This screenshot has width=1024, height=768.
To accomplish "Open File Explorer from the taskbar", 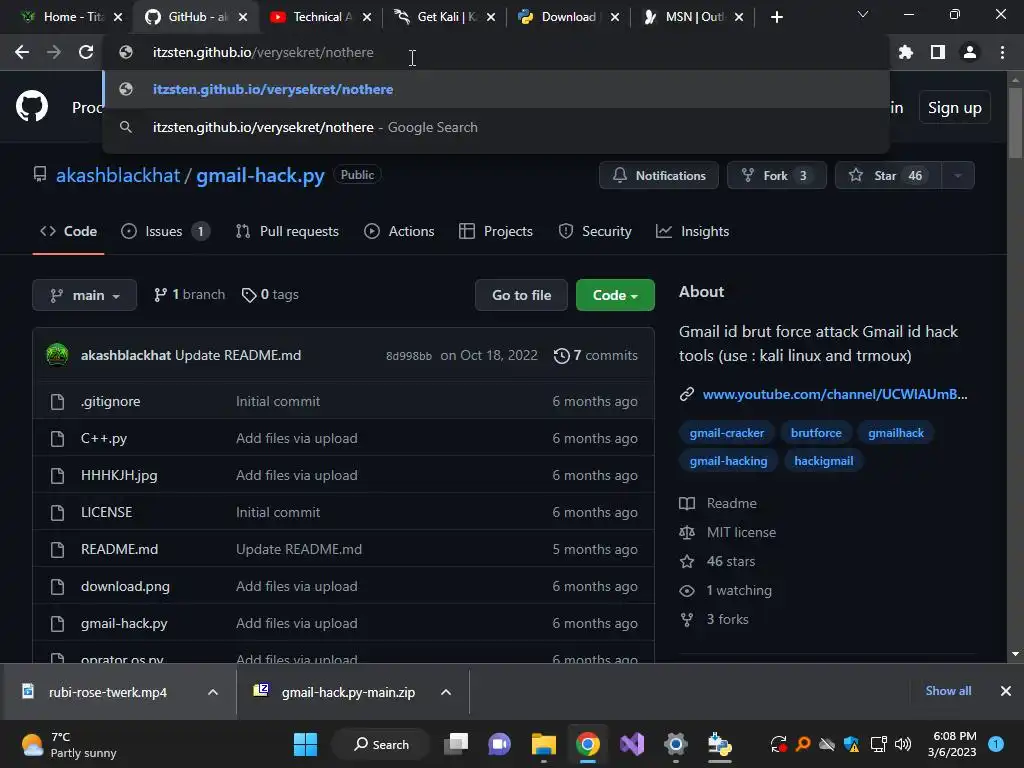I will [543, 744].
